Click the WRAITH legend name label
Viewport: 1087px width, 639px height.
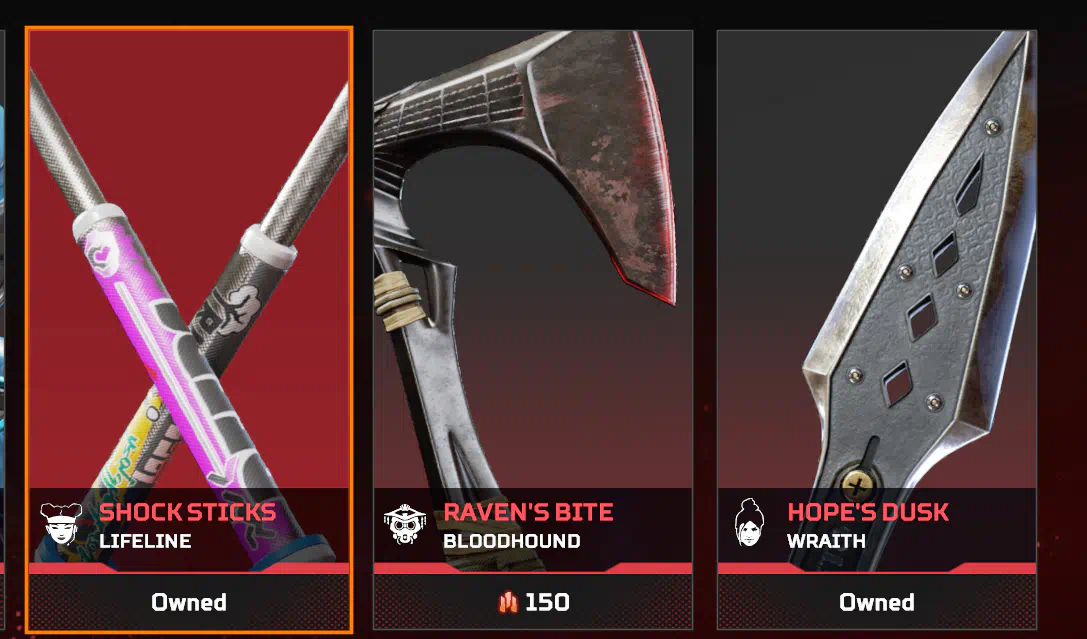coord(826,541)
